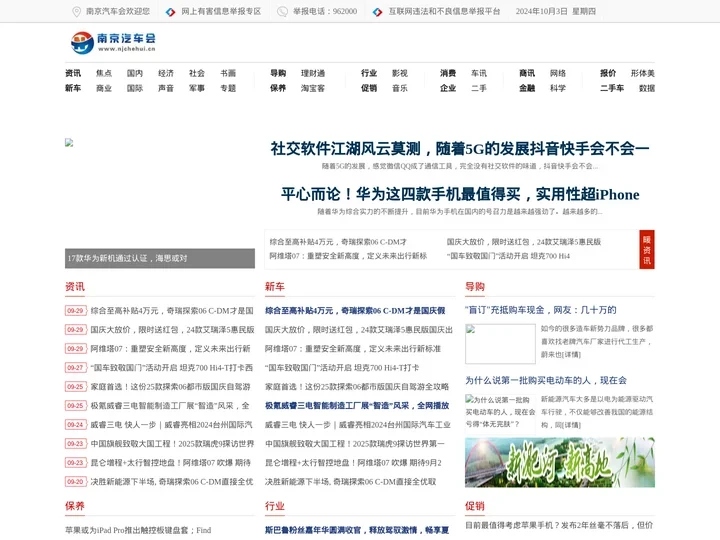Open the 影视 navigation item
The image size is (720, 540).
point(400,73)
